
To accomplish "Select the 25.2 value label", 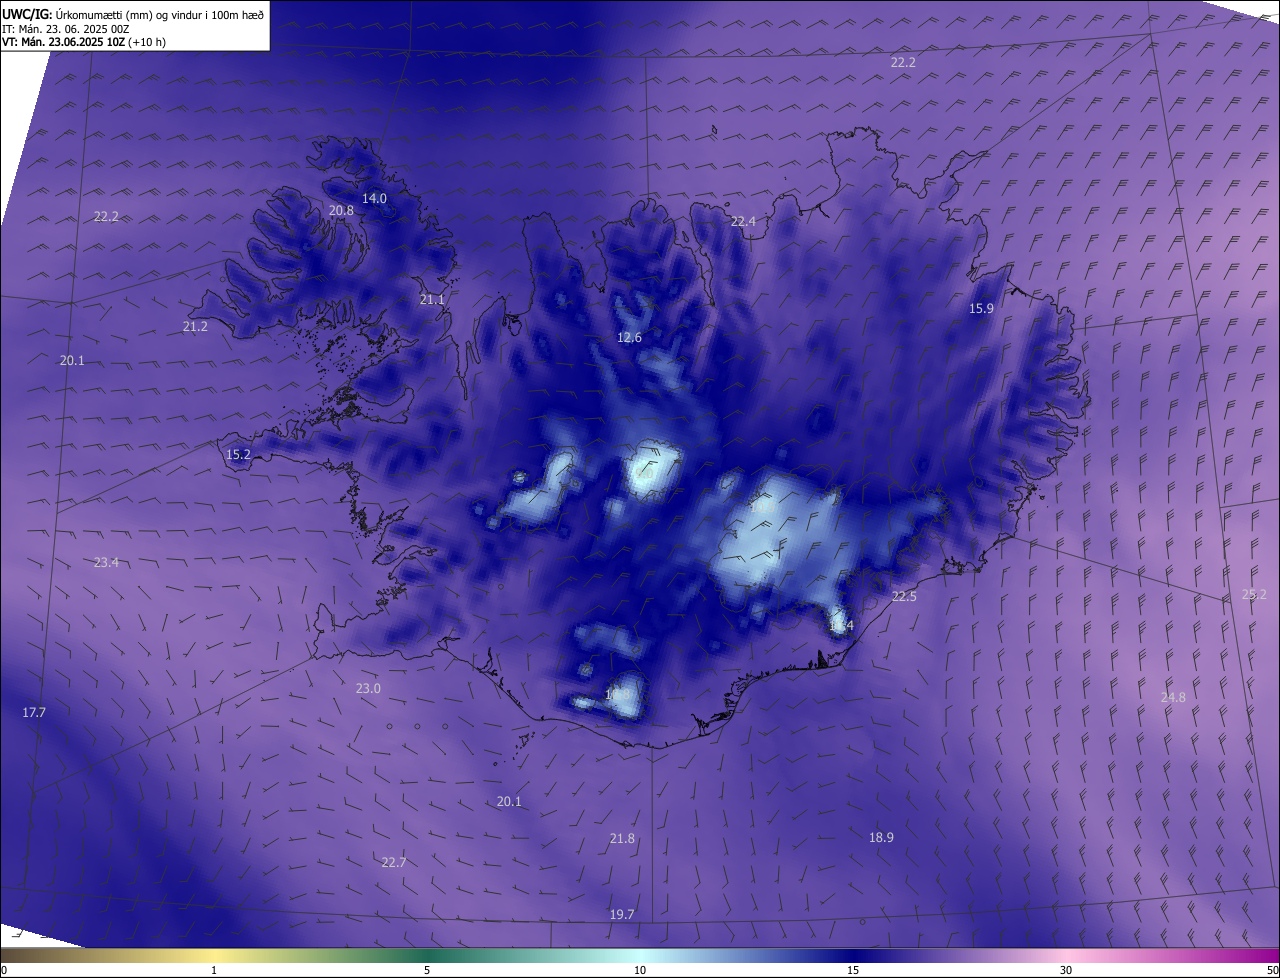I will click(x=1254, y=594).
